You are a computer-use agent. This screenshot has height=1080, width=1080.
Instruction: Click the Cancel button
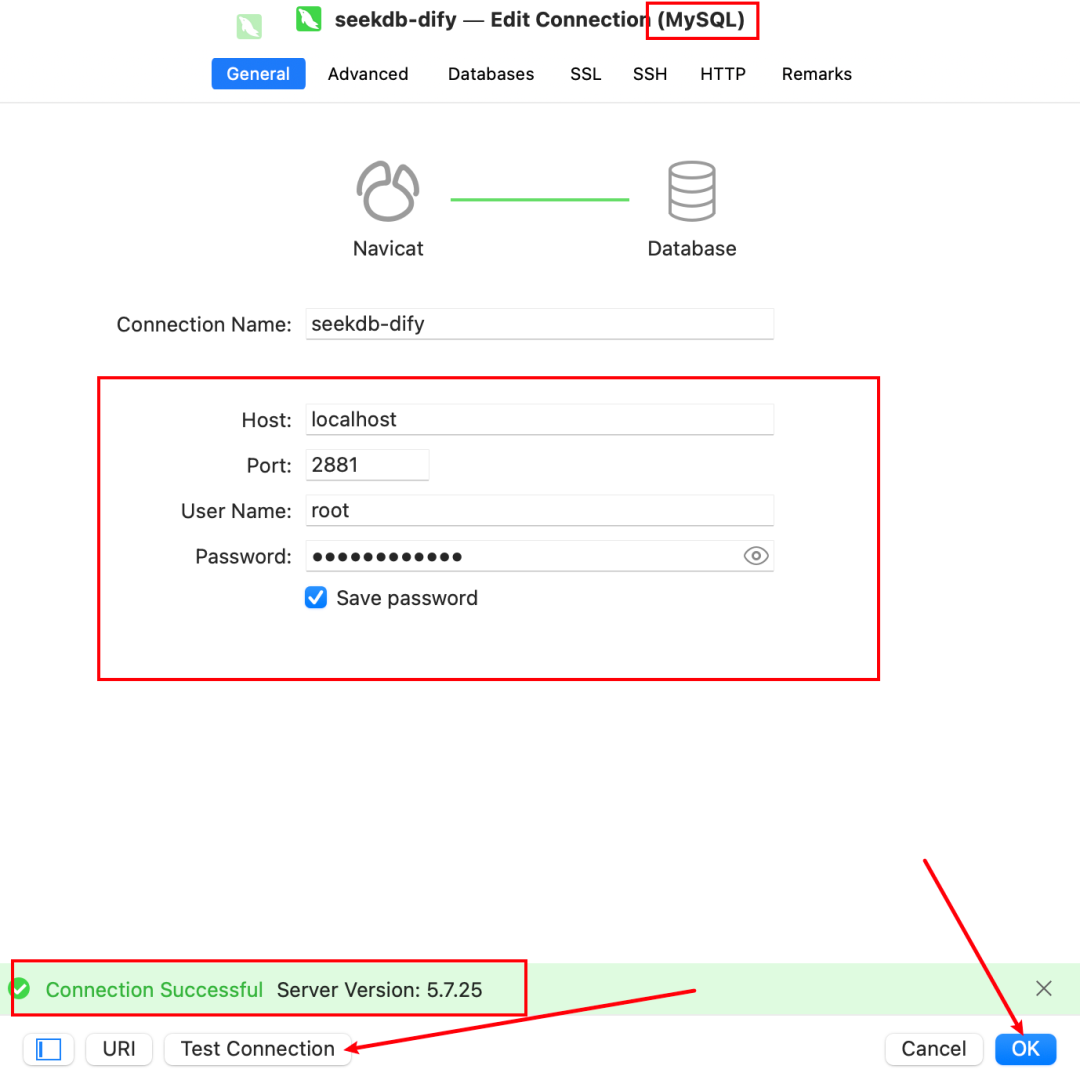click(933, 1049)
